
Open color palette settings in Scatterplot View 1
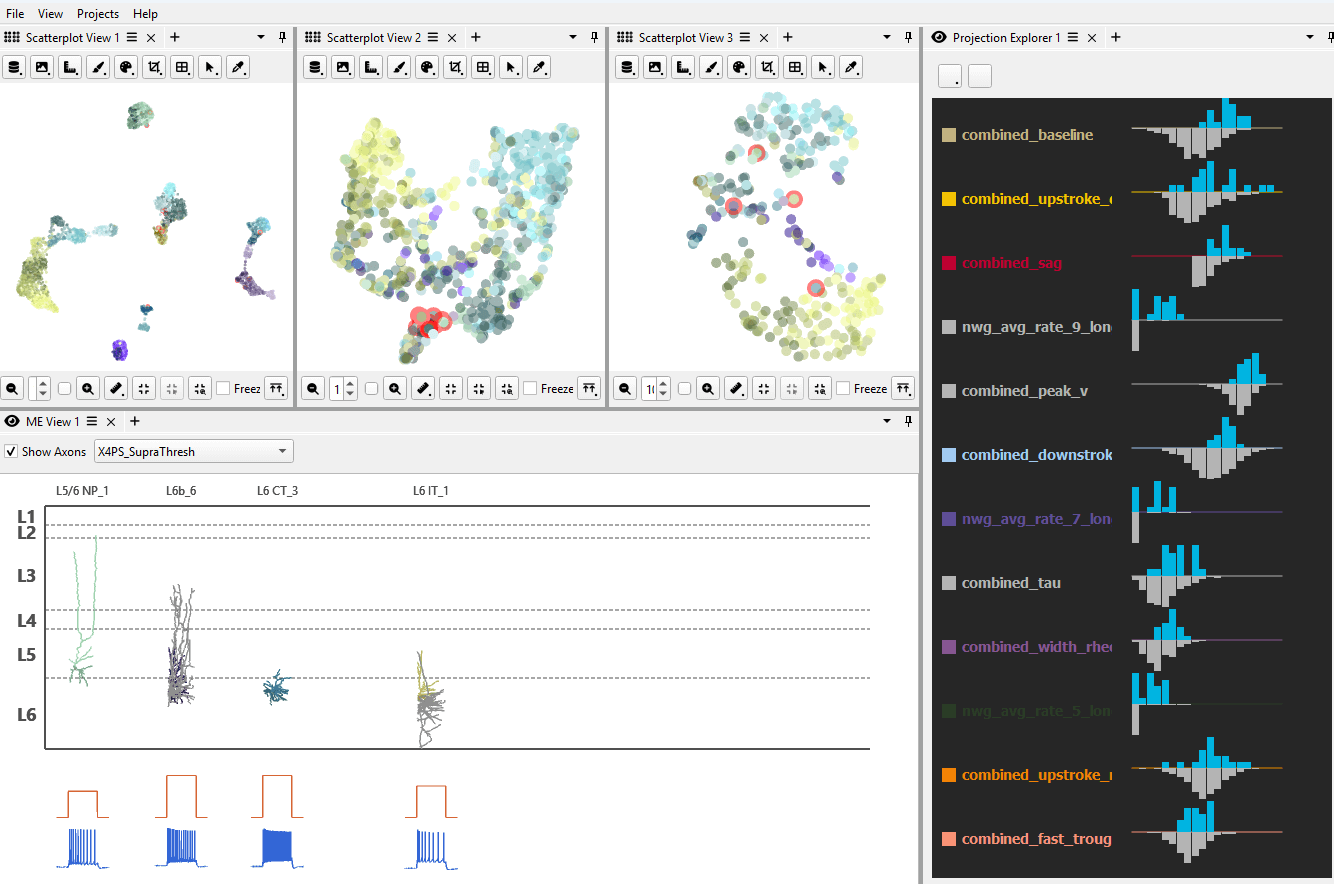click(x=126, y=67)
